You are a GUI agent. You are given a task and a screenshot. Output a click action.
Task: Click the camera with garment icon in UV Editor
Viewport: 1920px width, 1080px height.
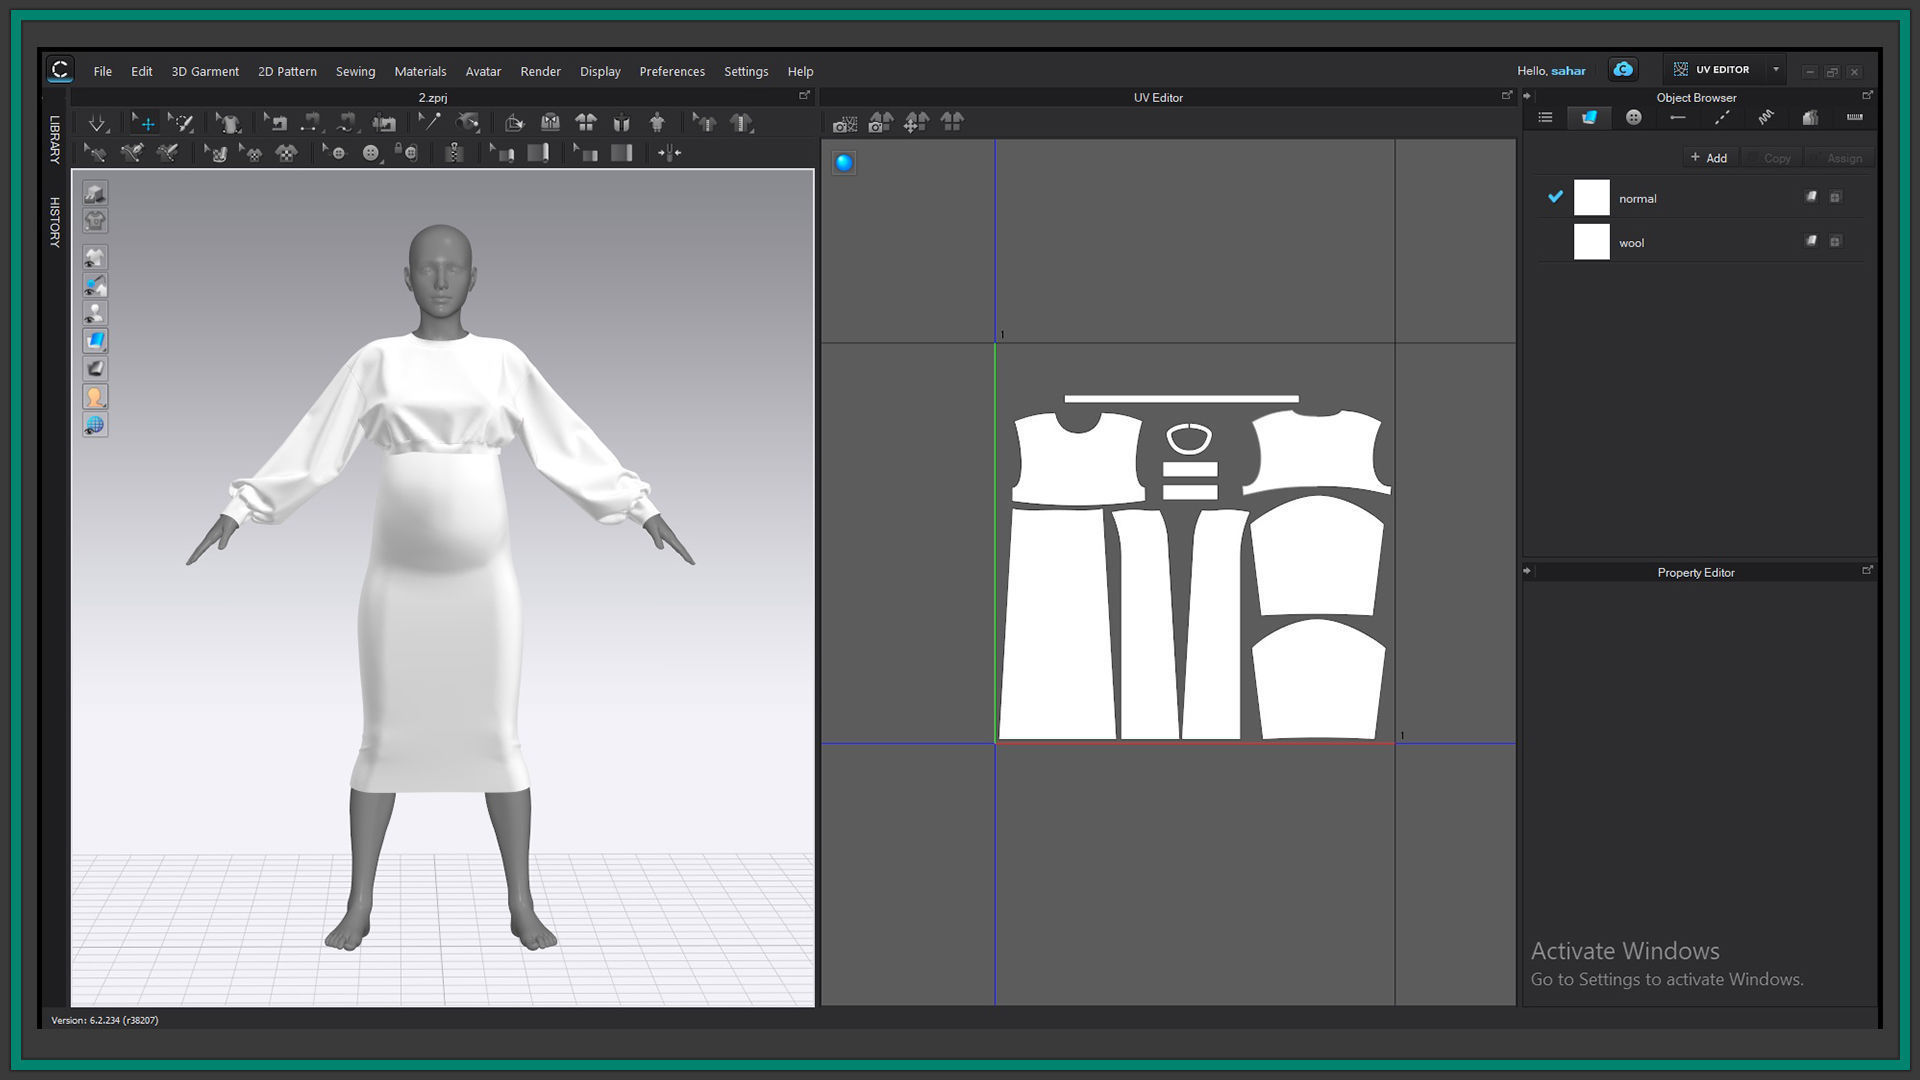pyautogui.click(x=880, y=122)
